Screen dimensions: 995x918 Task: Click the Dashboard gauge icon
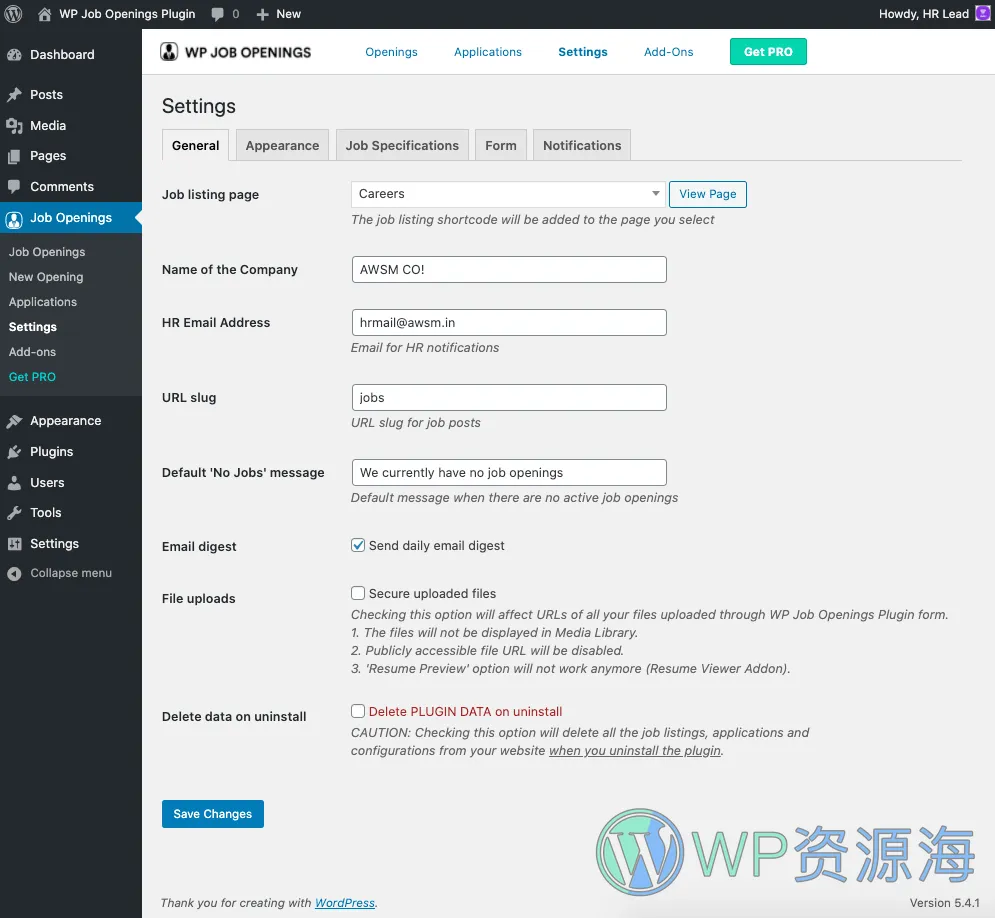coord(14,55)
